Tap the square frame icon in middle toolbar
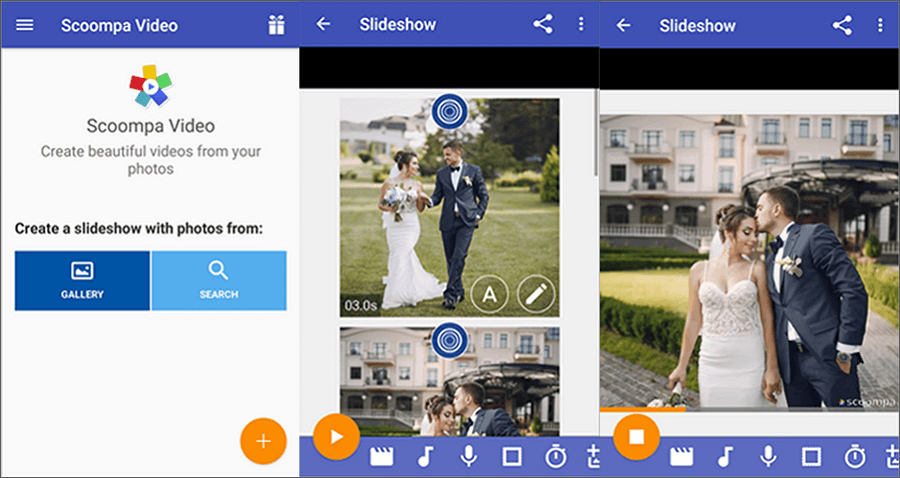This screenshot has width=900, height=478. [x=511, y=457]
